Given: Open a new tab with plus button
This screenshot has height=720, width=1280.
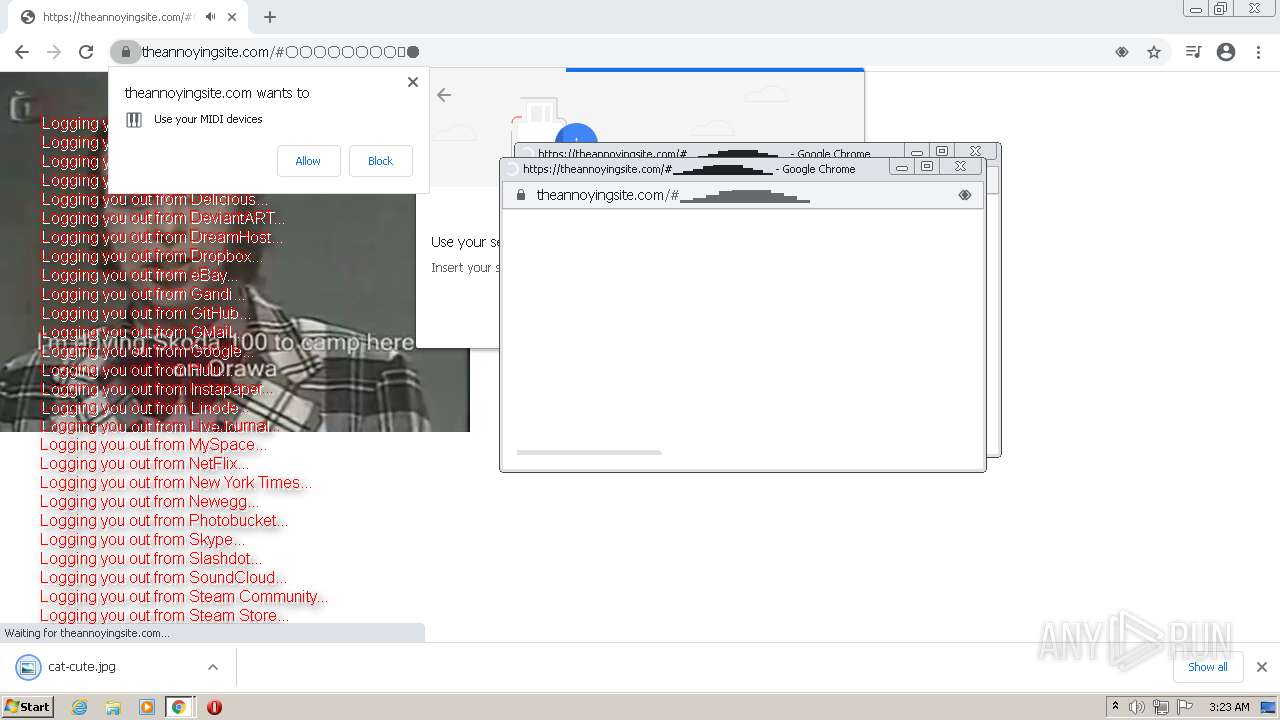Looking at the screenshot, I should [270, 17].
